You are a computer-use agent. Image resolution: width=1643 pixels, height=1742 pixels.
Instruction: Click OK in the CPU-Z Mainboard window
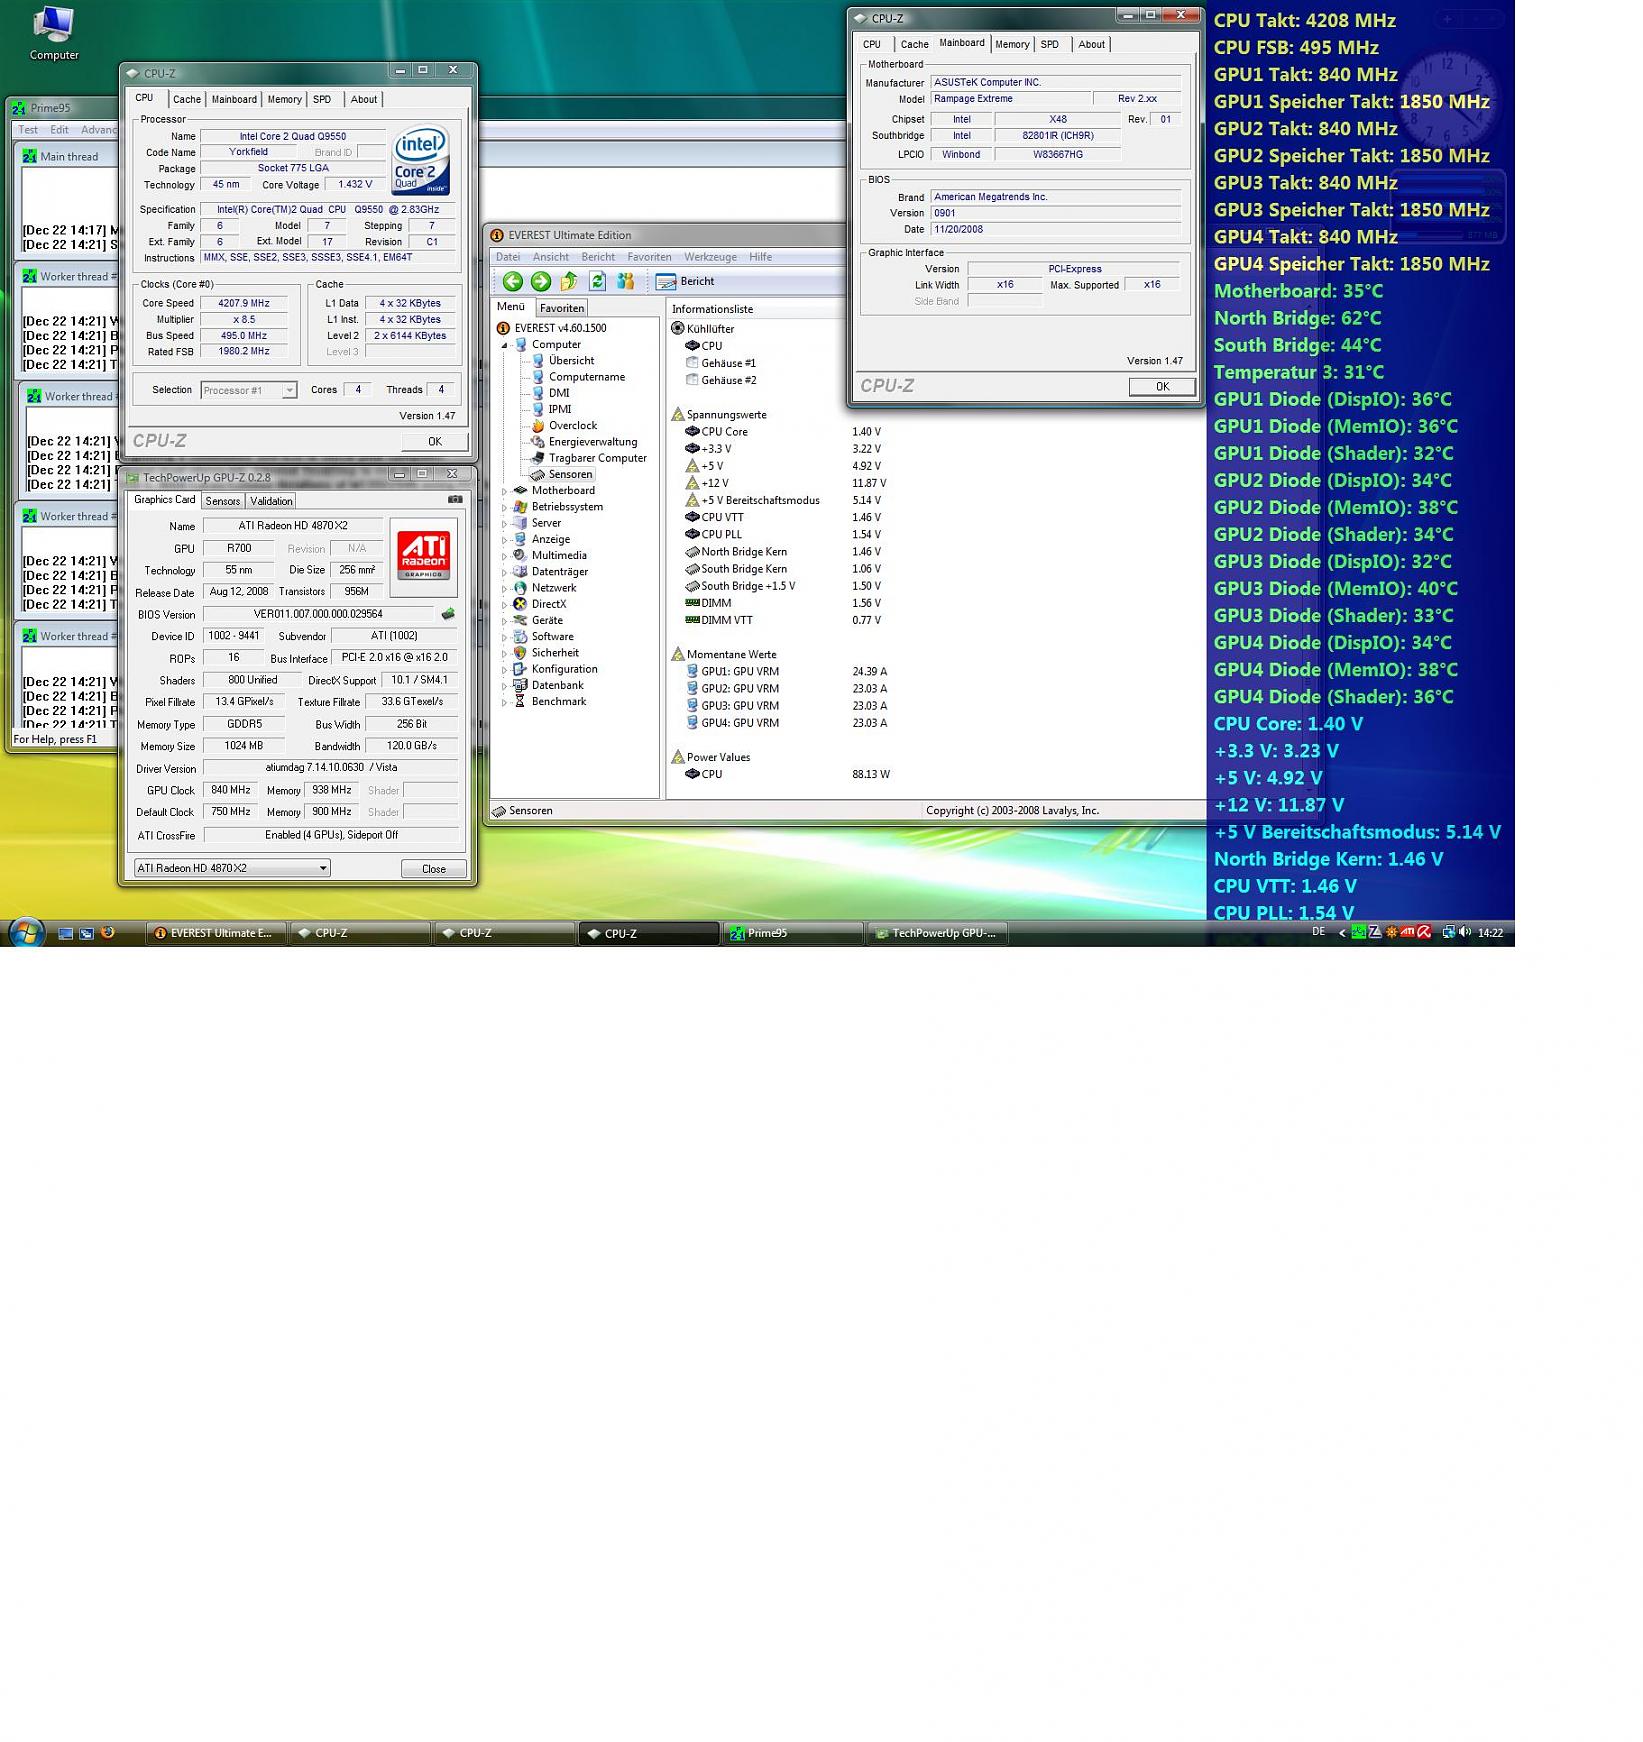(x=1162, y=387)
